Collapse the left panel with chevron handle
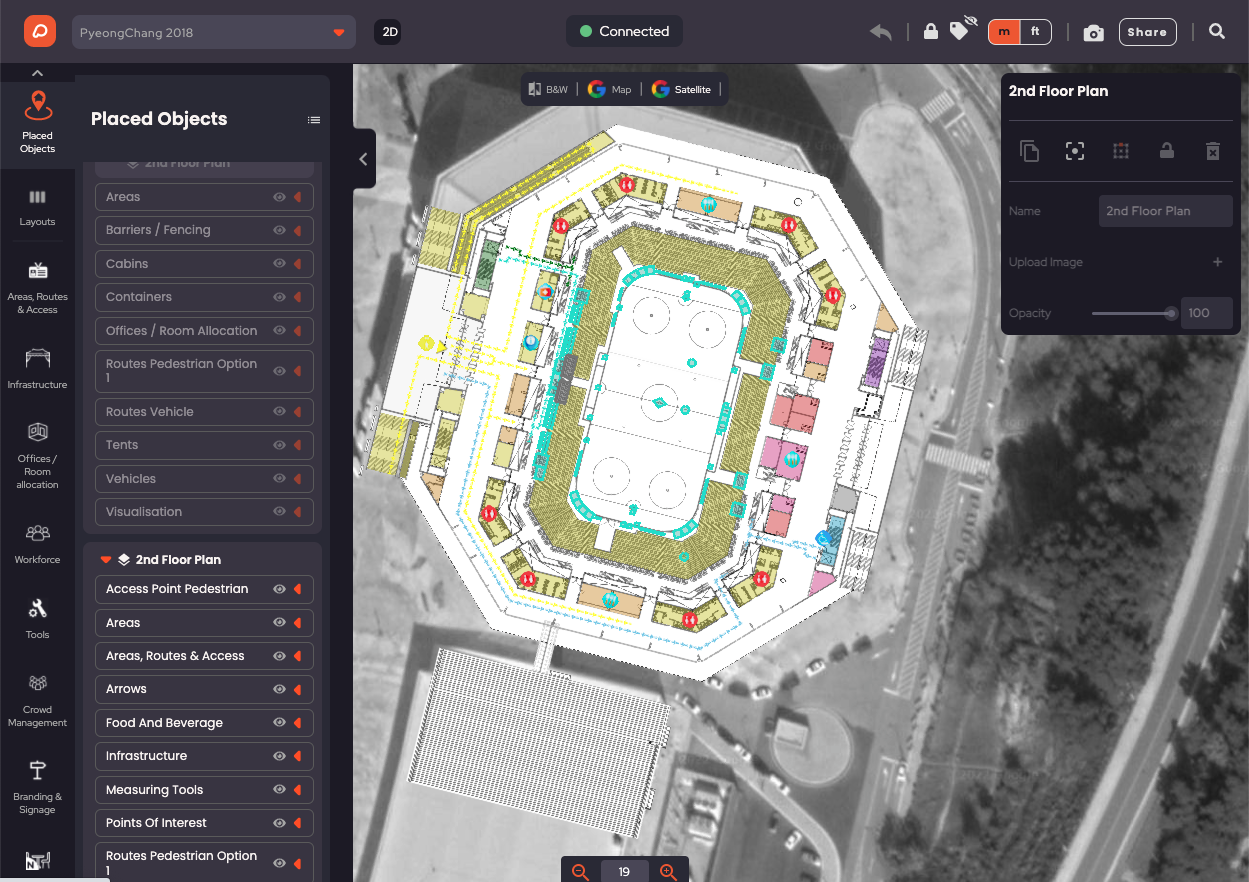The width and height of the screenshot is (1249, 882). (364, 159)
